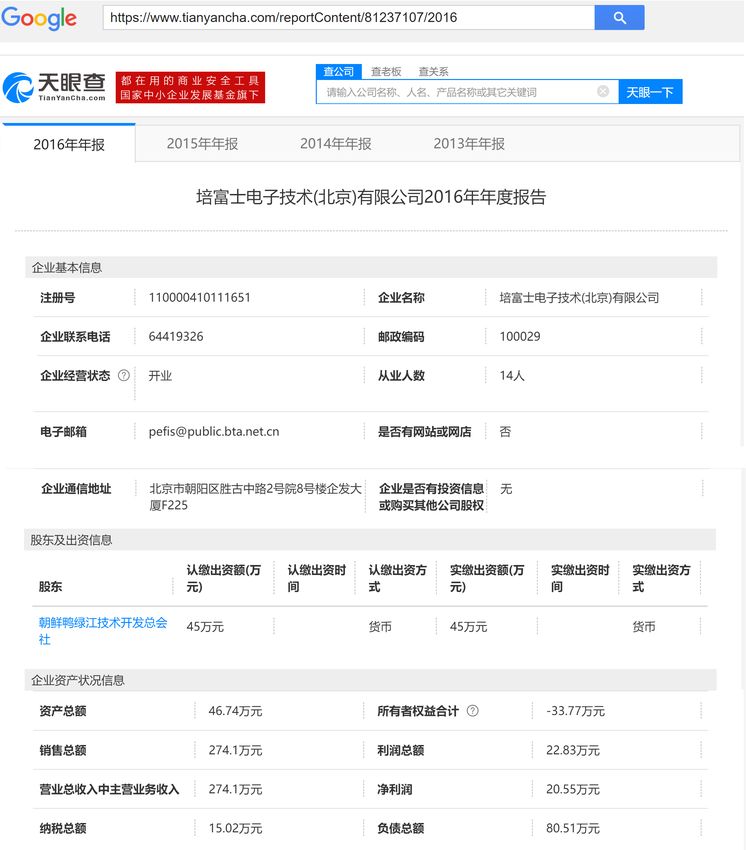Viewport: 746px width, 850px height.
Task: Click the 销售总额 label
Action: [x=62, y=750]
